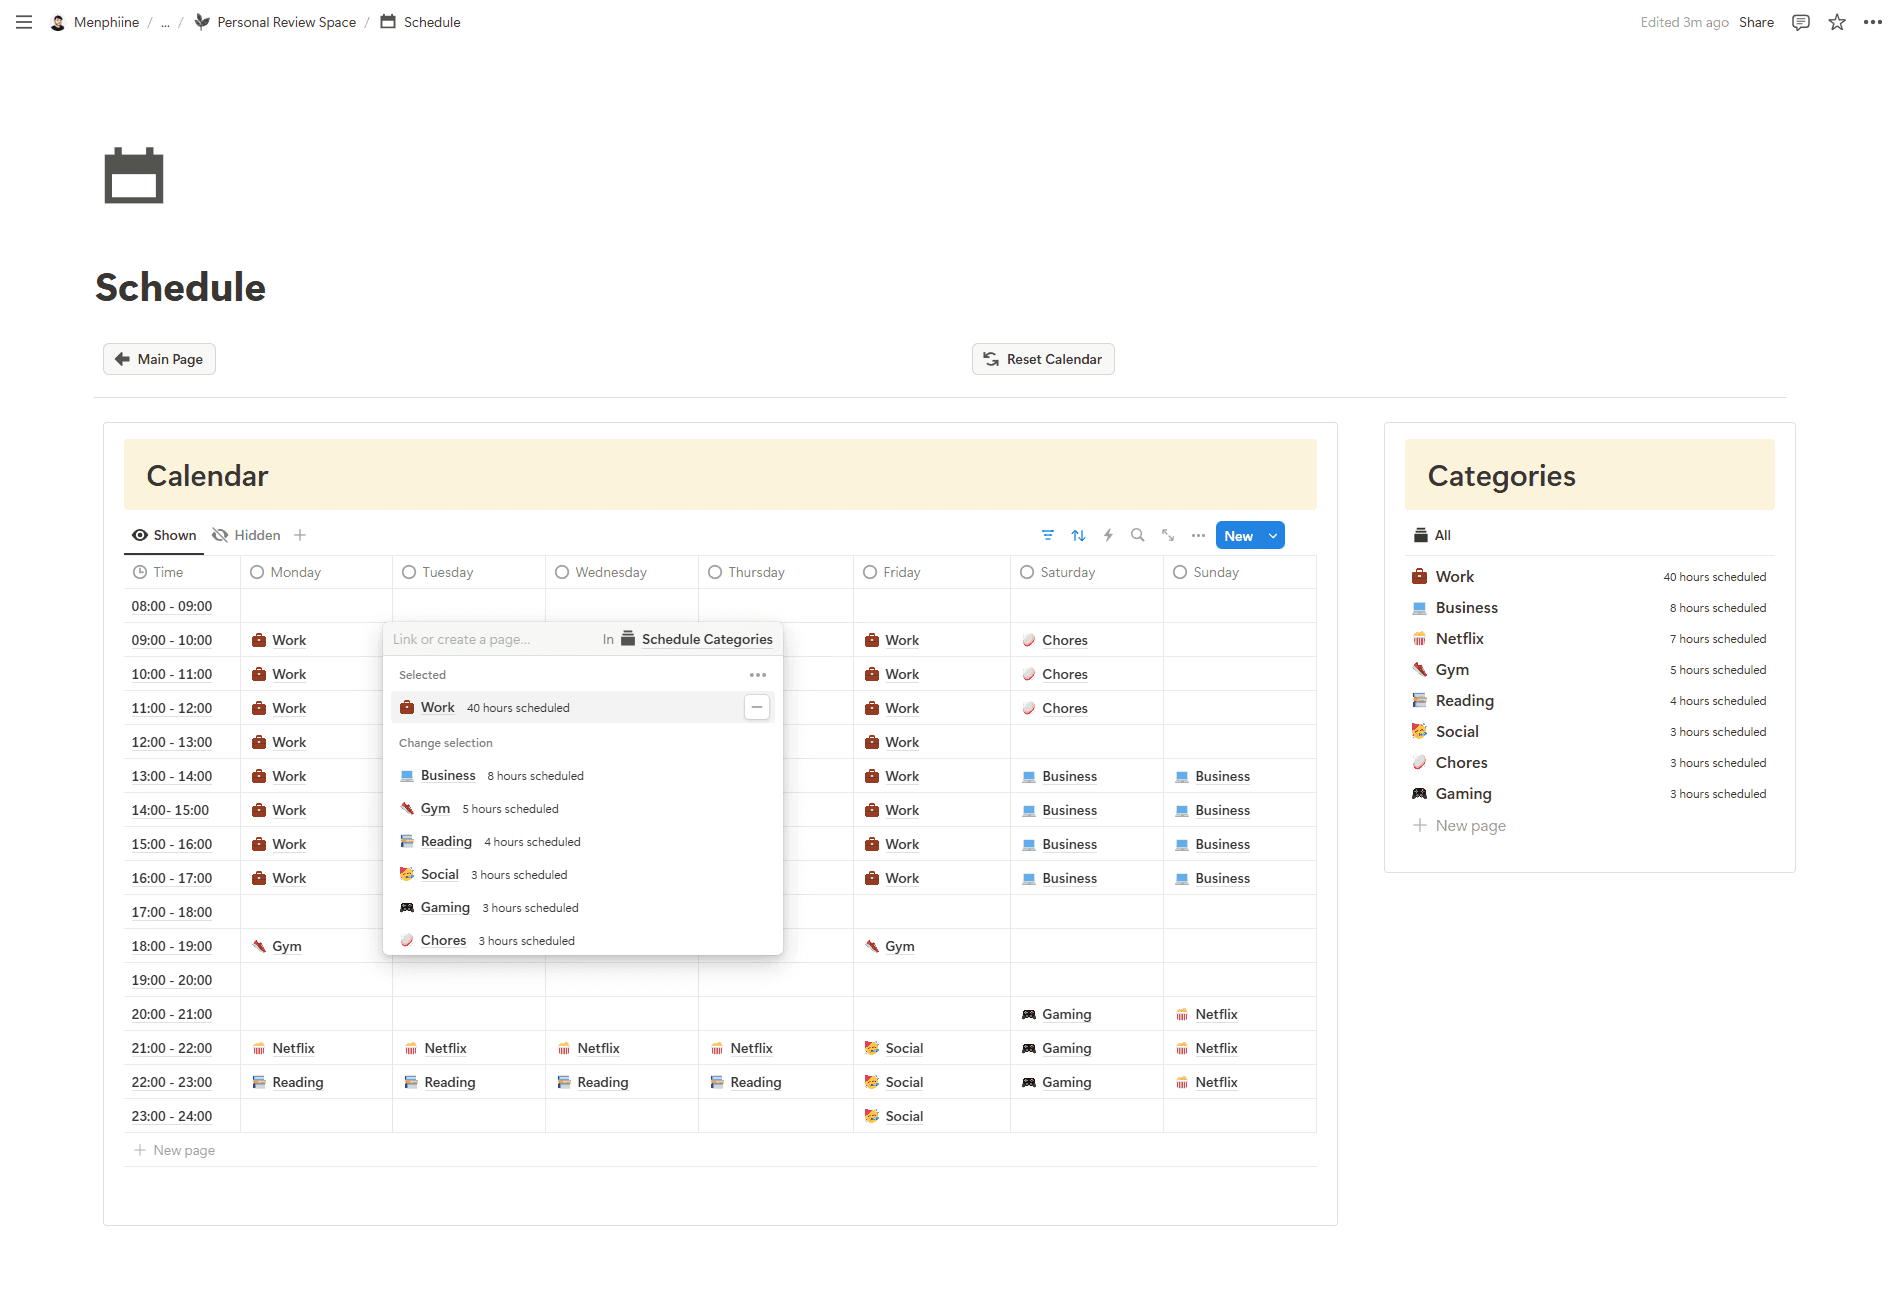Open the Sunday column header
The height and width of the screenshot is (1297, 1900).
tap(1240, 572)
